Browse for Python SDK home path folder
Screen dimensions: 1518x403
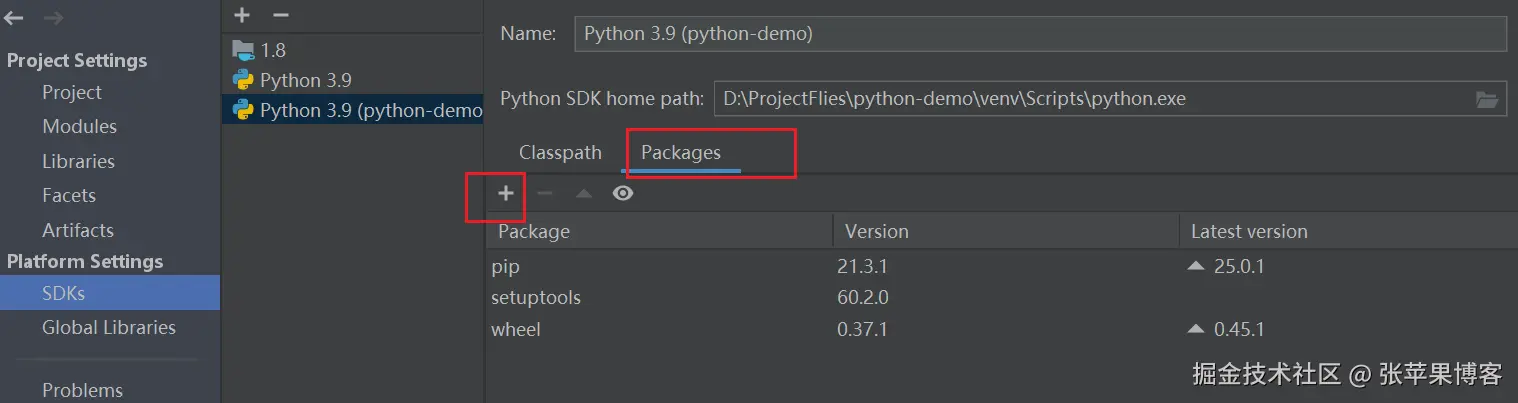tap(1487, 99)
